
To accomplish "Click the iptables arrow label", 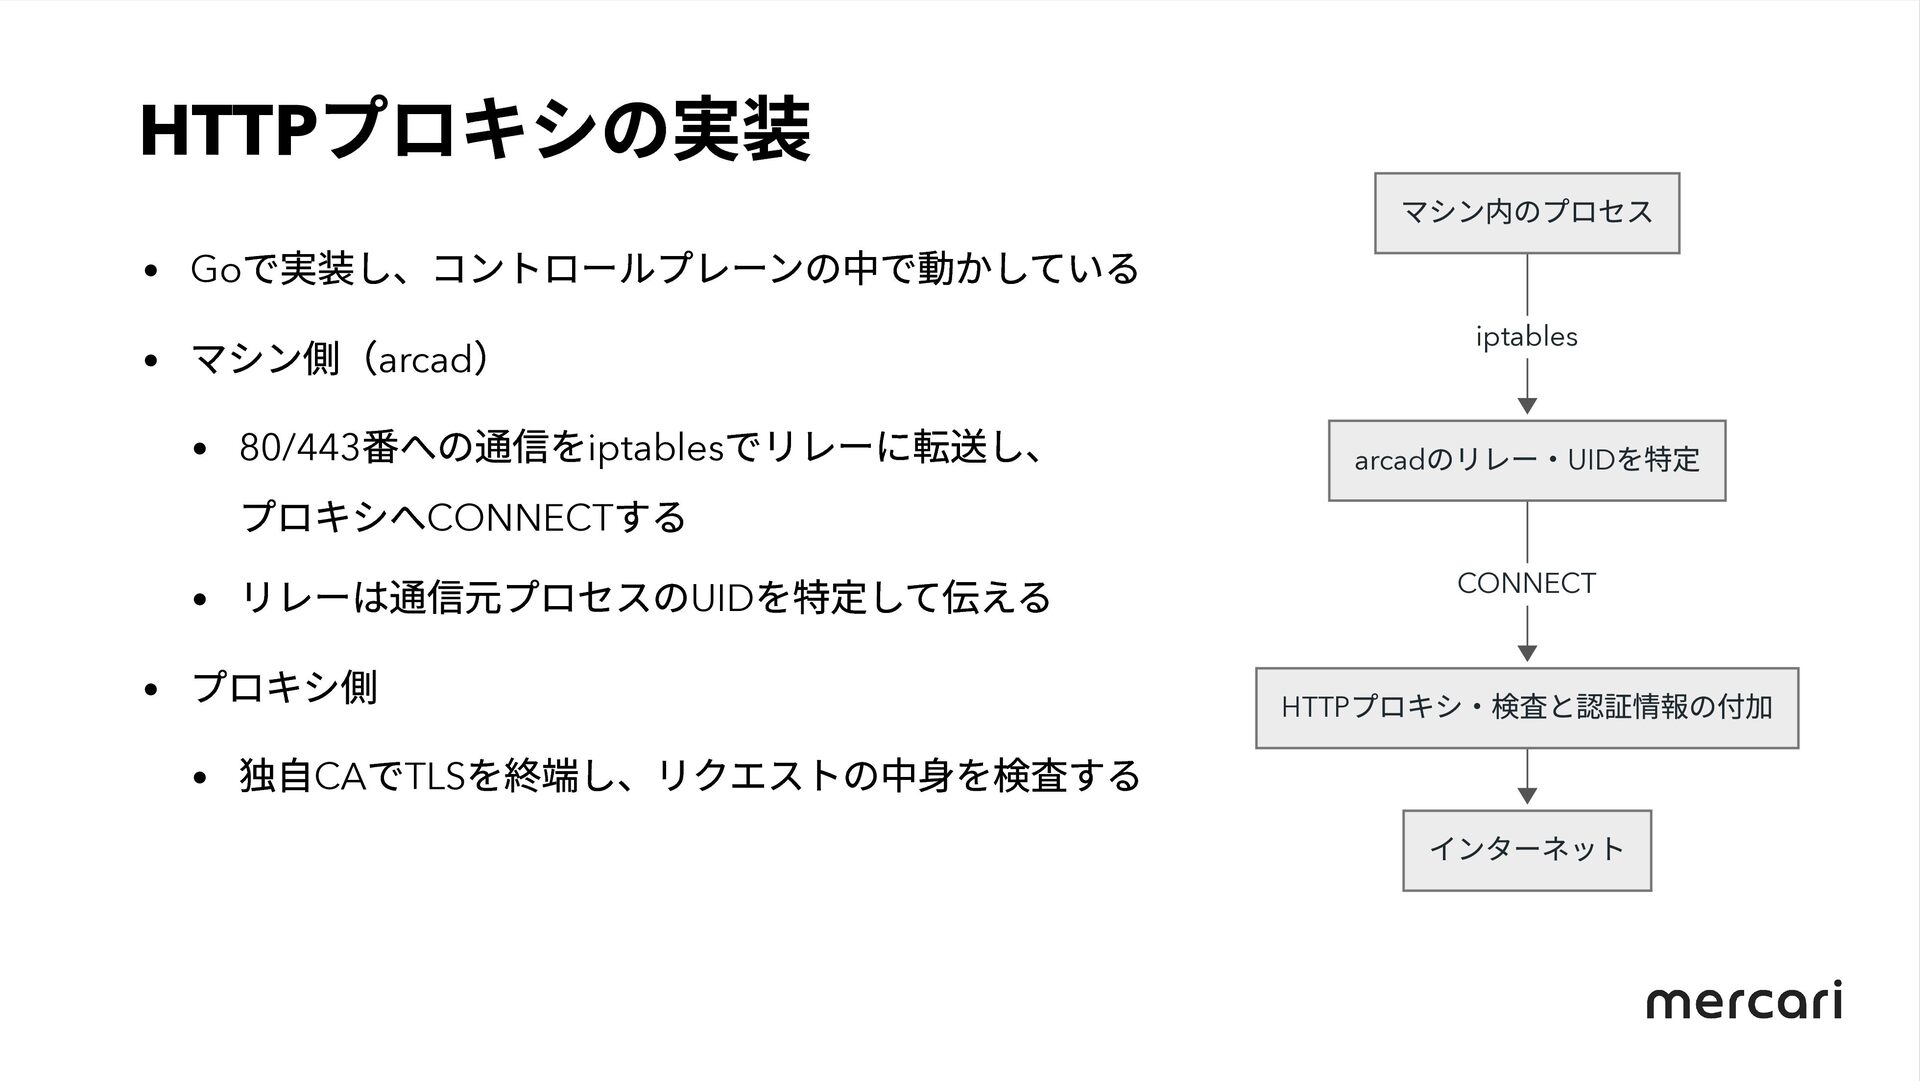I will point(1527,337).
